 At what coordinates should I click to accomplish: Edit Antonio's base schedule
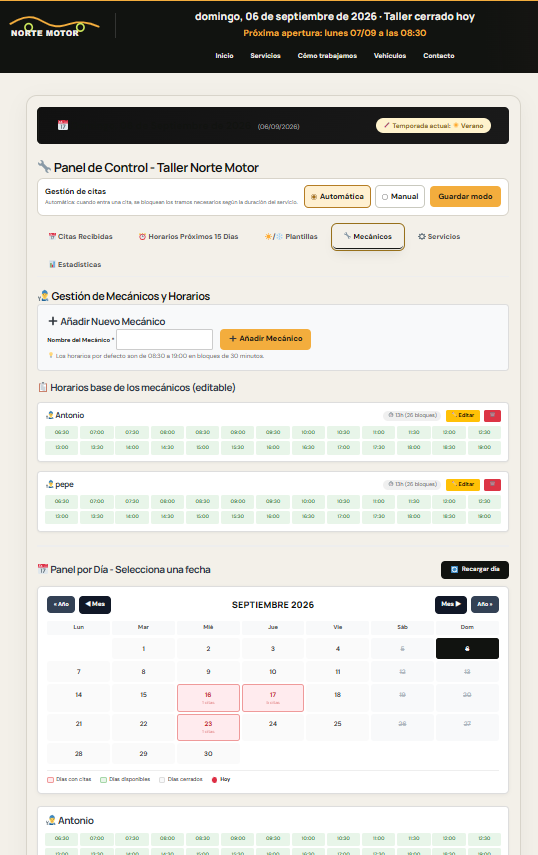click(x=463, y=416)
